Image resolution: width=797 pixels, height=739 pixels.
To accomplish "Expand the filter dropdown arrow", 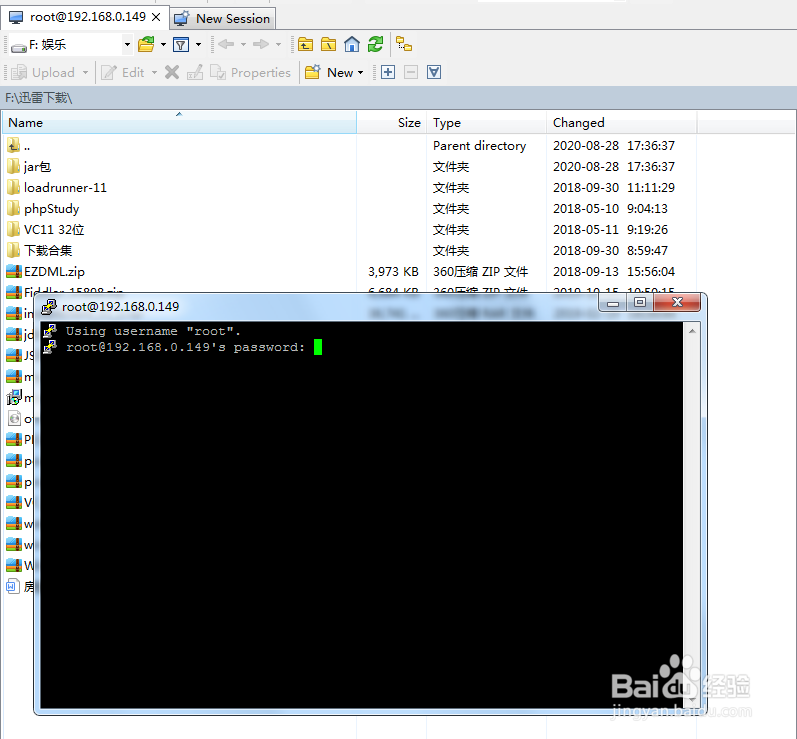I will pos(198,45).
